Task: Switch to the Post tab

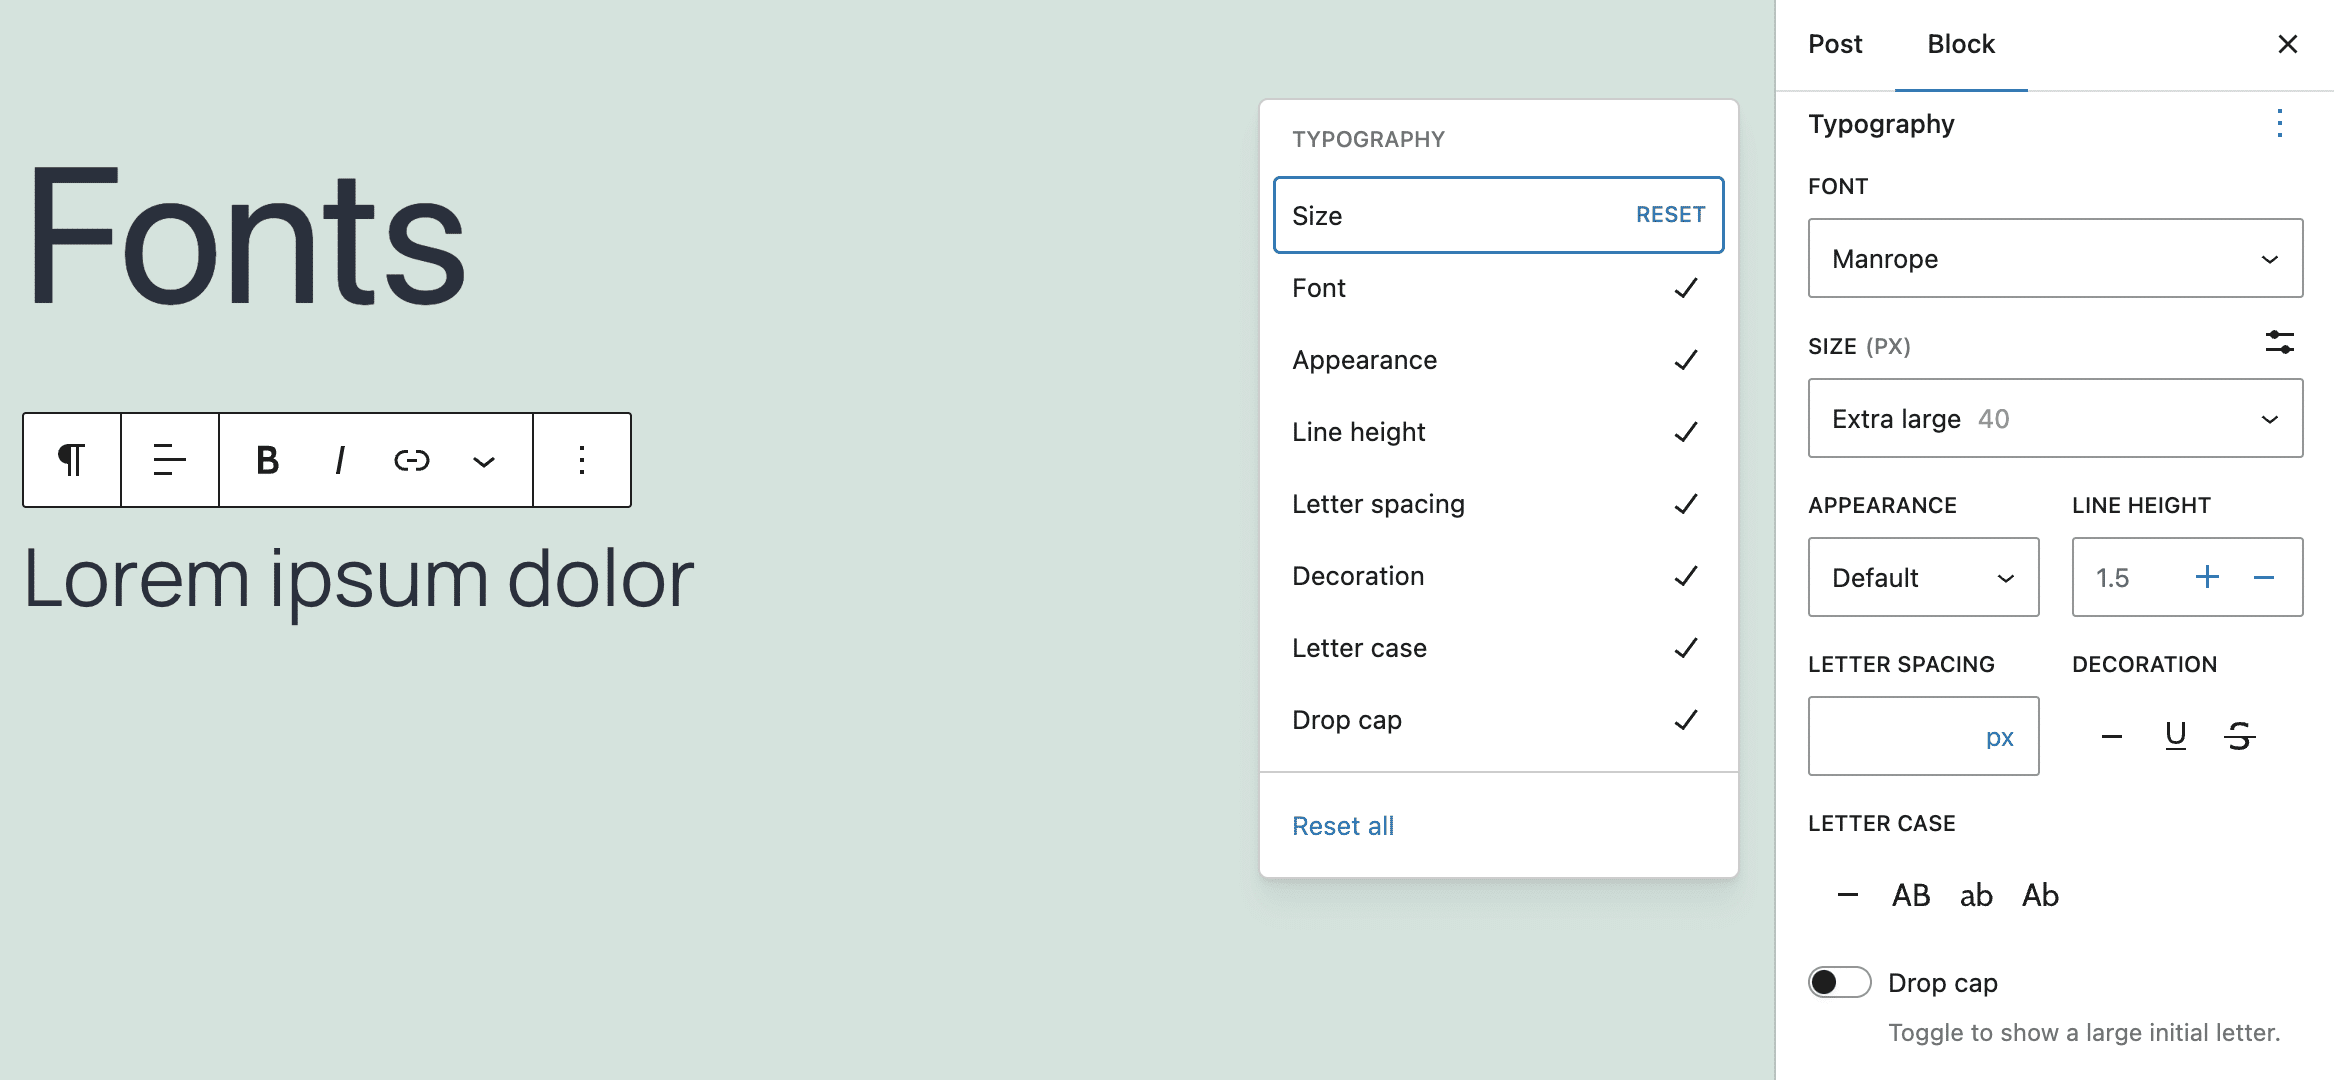Action: tap(1834, 44)
